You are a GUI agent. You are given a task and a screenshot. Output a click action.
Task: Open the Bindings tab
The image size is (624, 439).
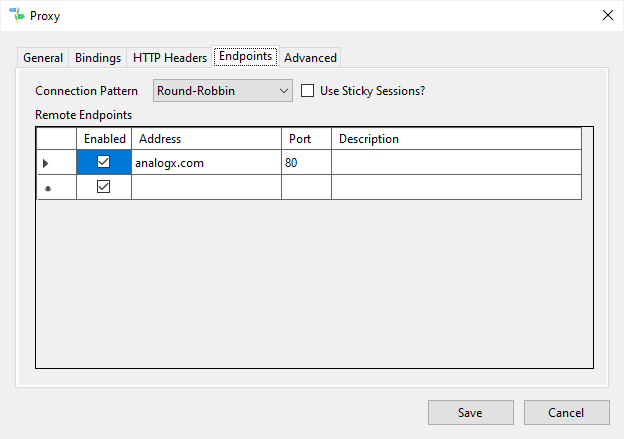point(98,58)
